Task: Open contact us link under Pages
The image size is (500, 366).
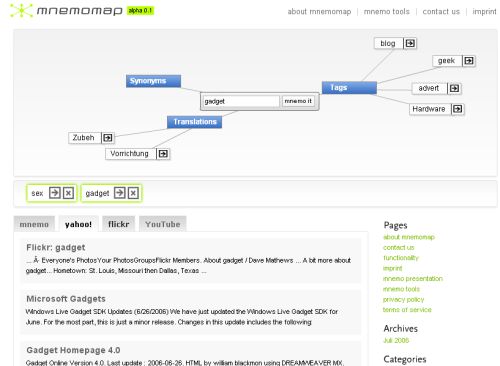Action: [x=399, y=247]
